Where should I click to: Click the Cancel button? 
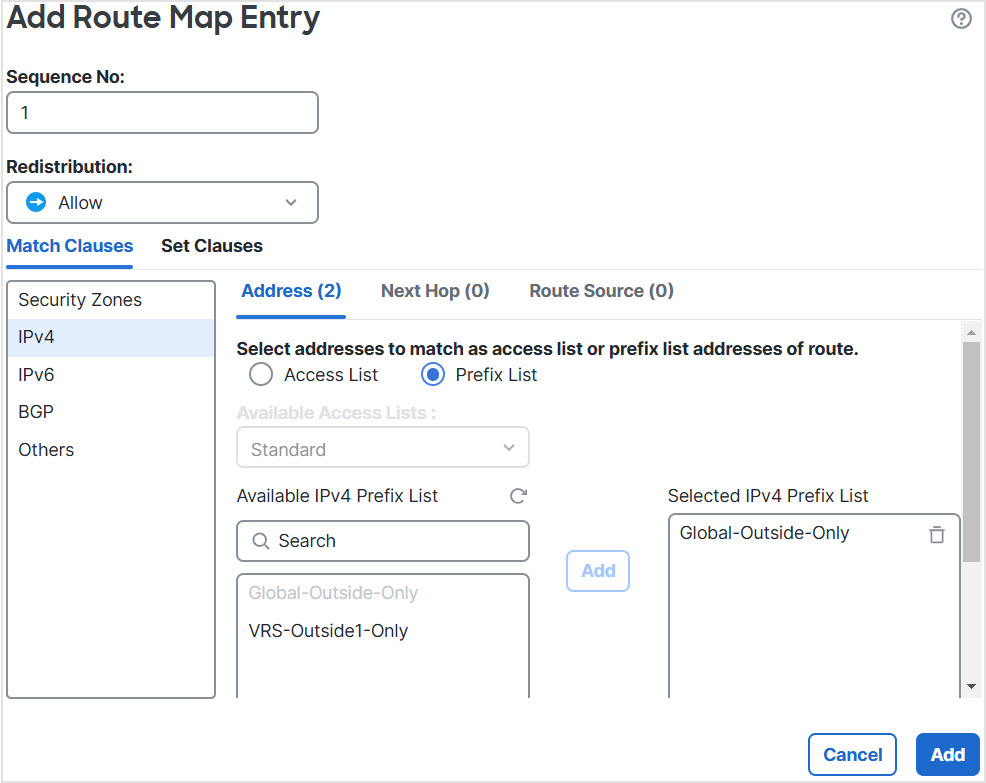852,755
